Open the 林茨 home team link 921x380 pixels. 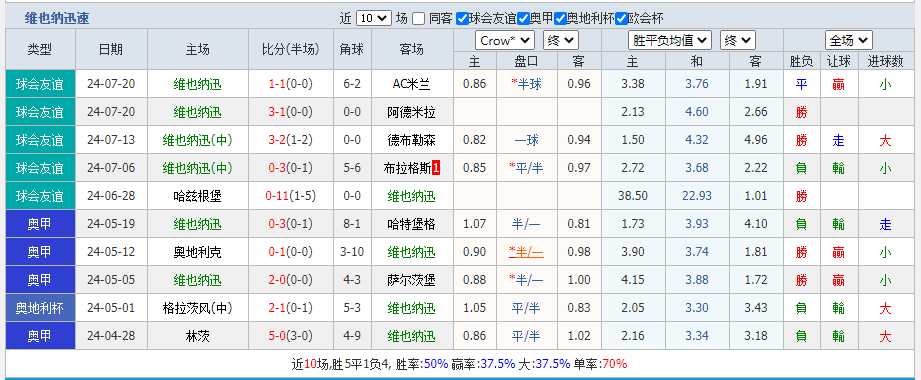click(198, 337)
